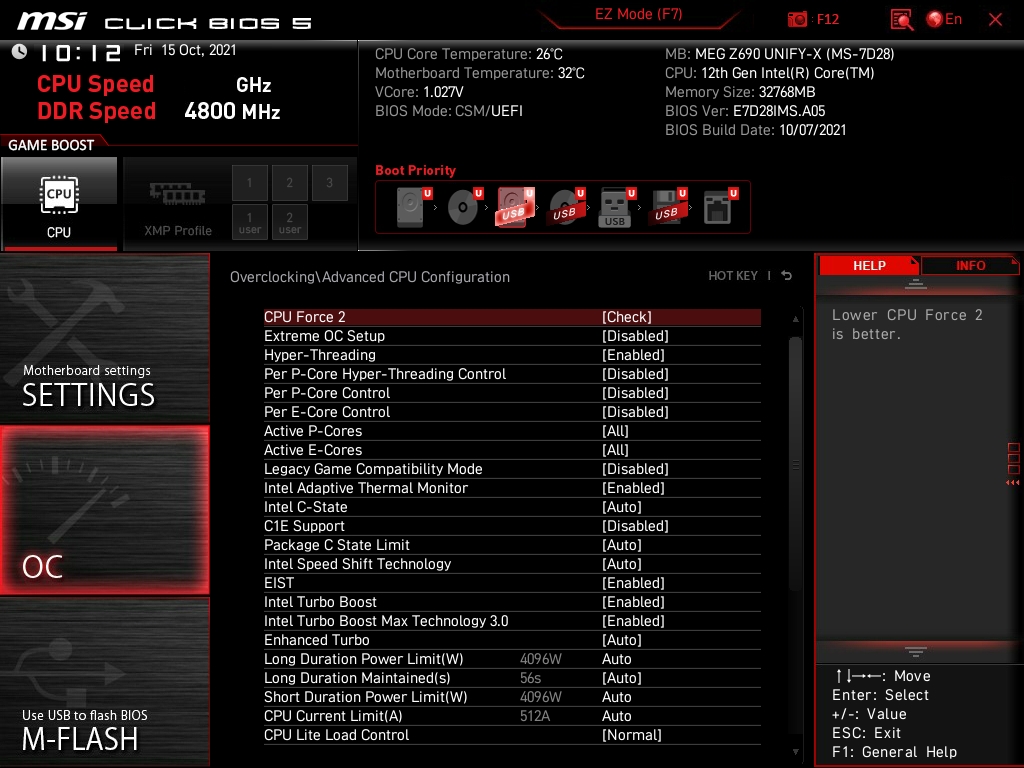The width and height of the screenshot is (1024, 768).
Task: Take a screenshot with the F12 camera icon
Action: pyautogui.click(x=798, y=19)
